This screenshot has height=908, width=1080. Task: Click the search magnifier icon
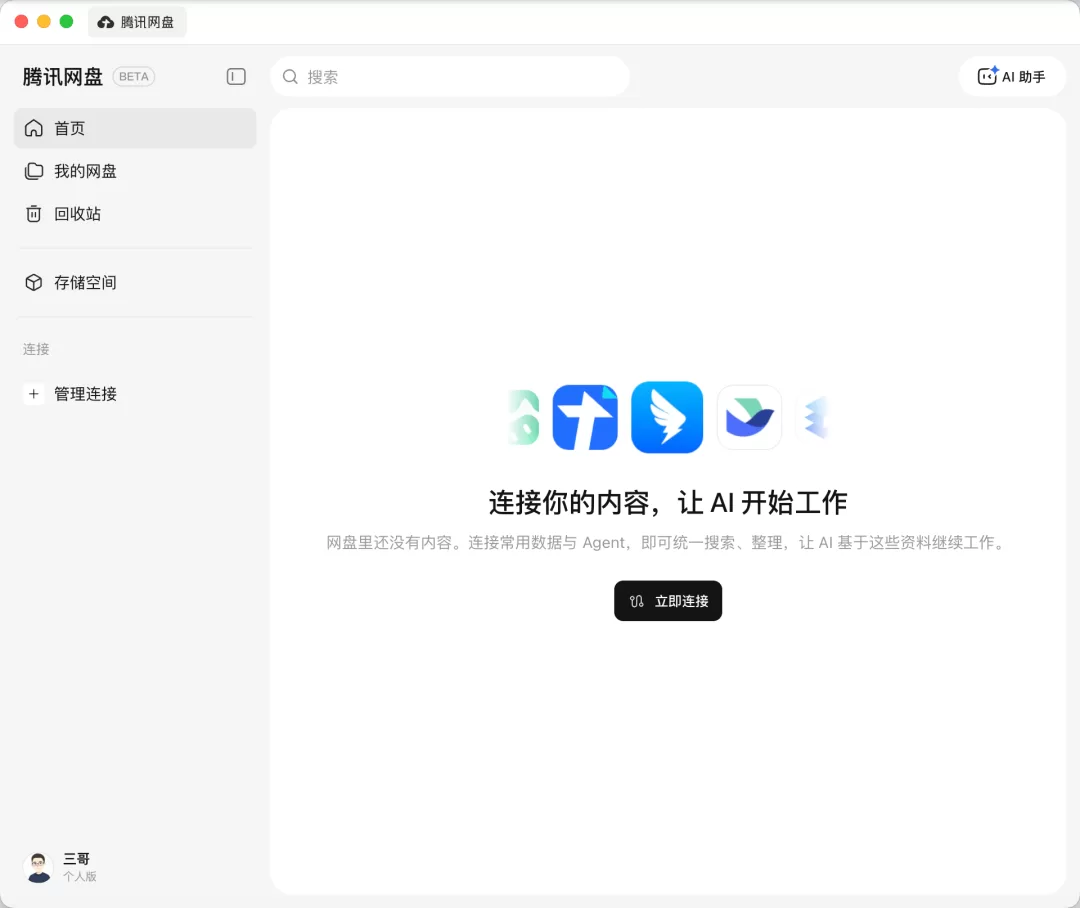pos(291,76)
